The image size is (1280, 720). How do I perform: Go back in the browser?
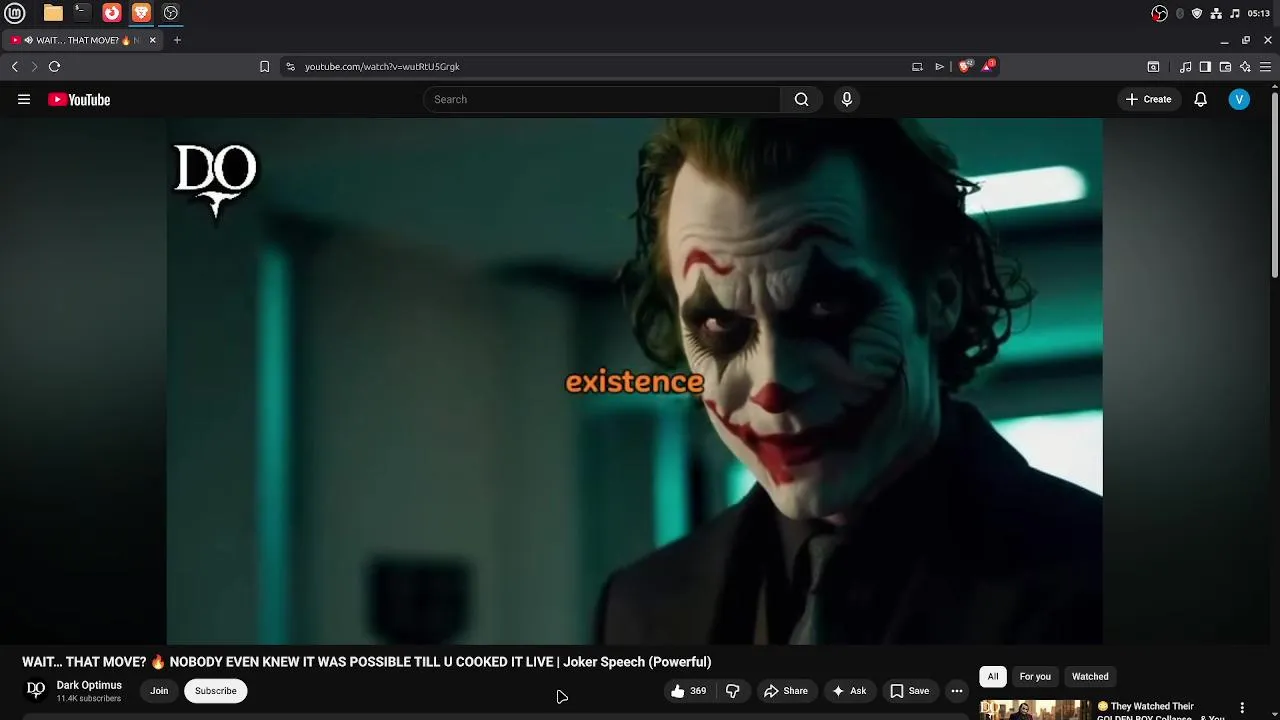pos(15,66)
